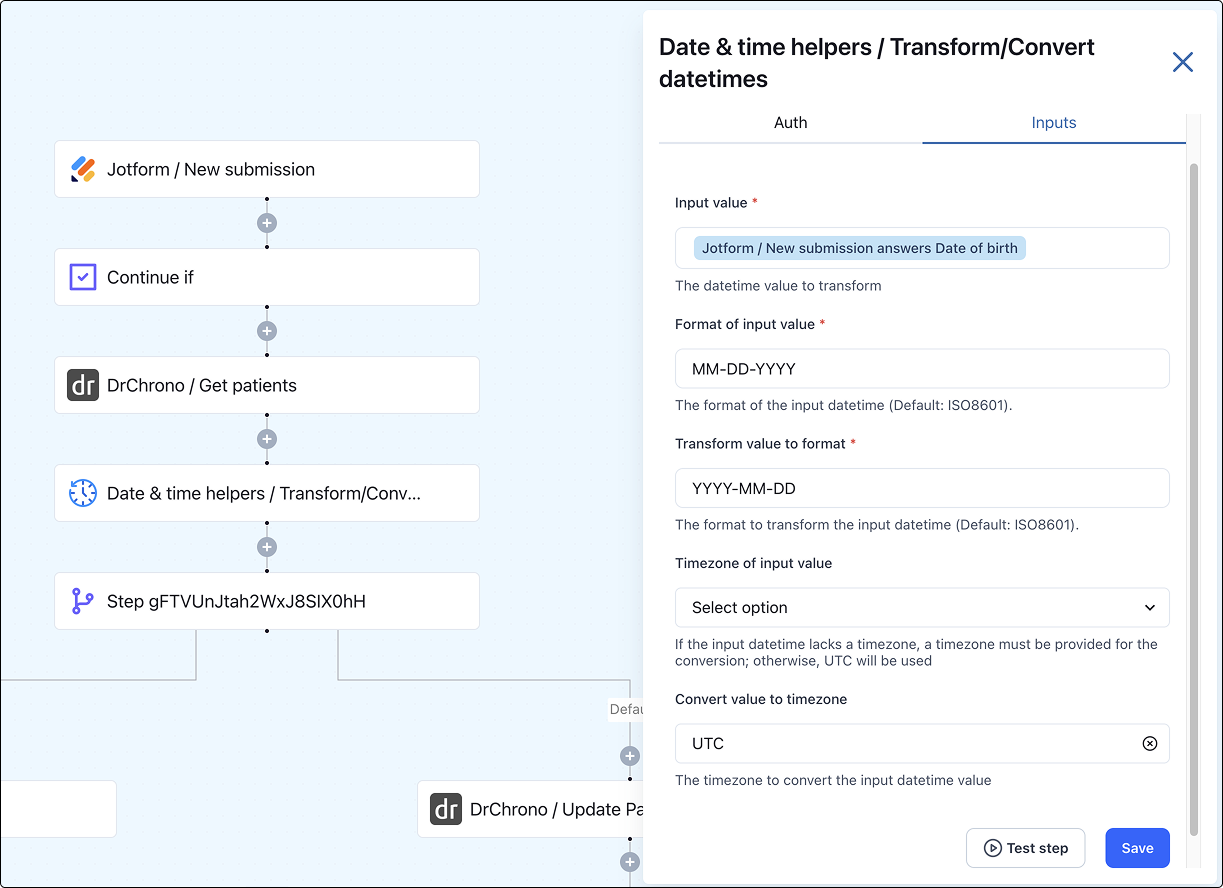Click the panel's vertical scrollbar

point(1193,500)
